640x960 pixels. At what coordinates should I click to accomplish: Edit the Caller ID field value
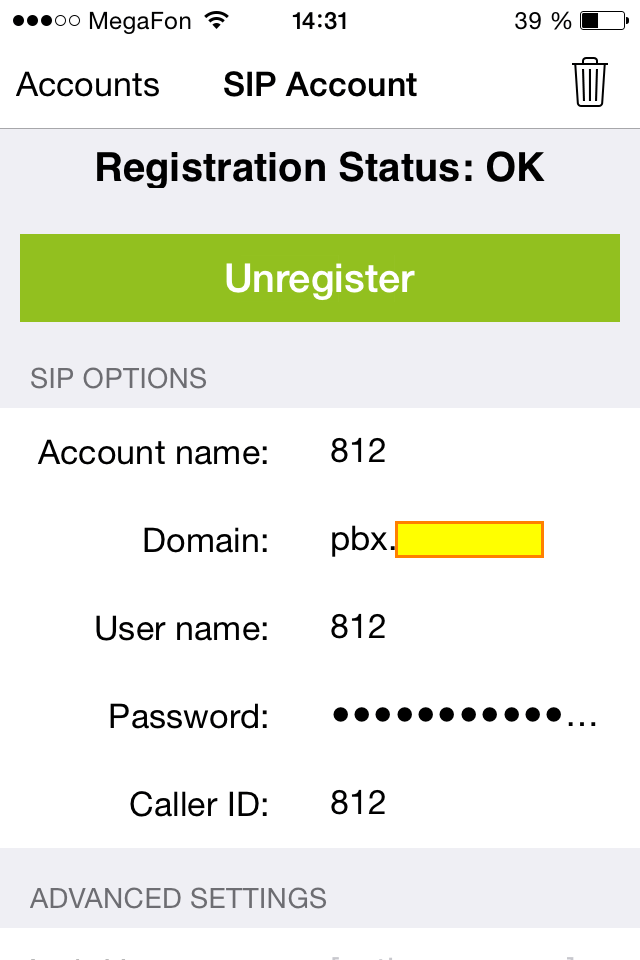click(358, 803)
